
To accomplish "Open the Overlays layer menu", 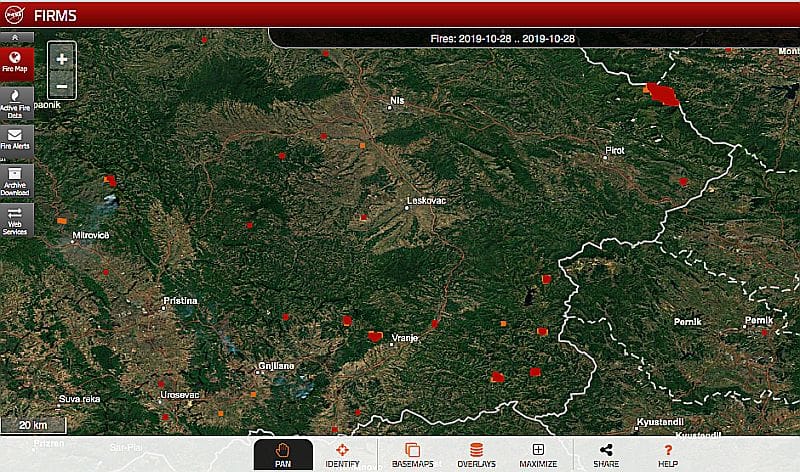I will 476,455.
